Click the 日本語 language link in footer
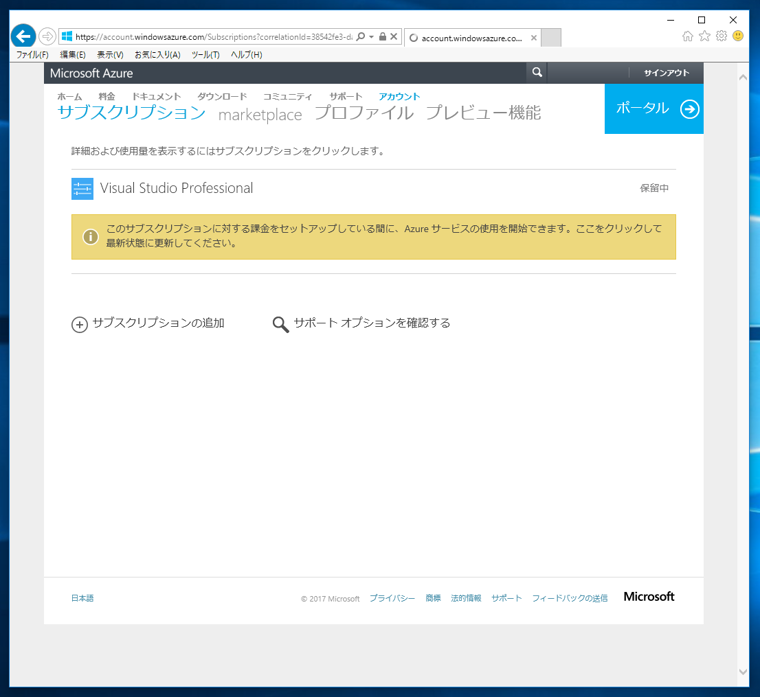The width and height of the screenshot is (760, 697). [82, 598]
